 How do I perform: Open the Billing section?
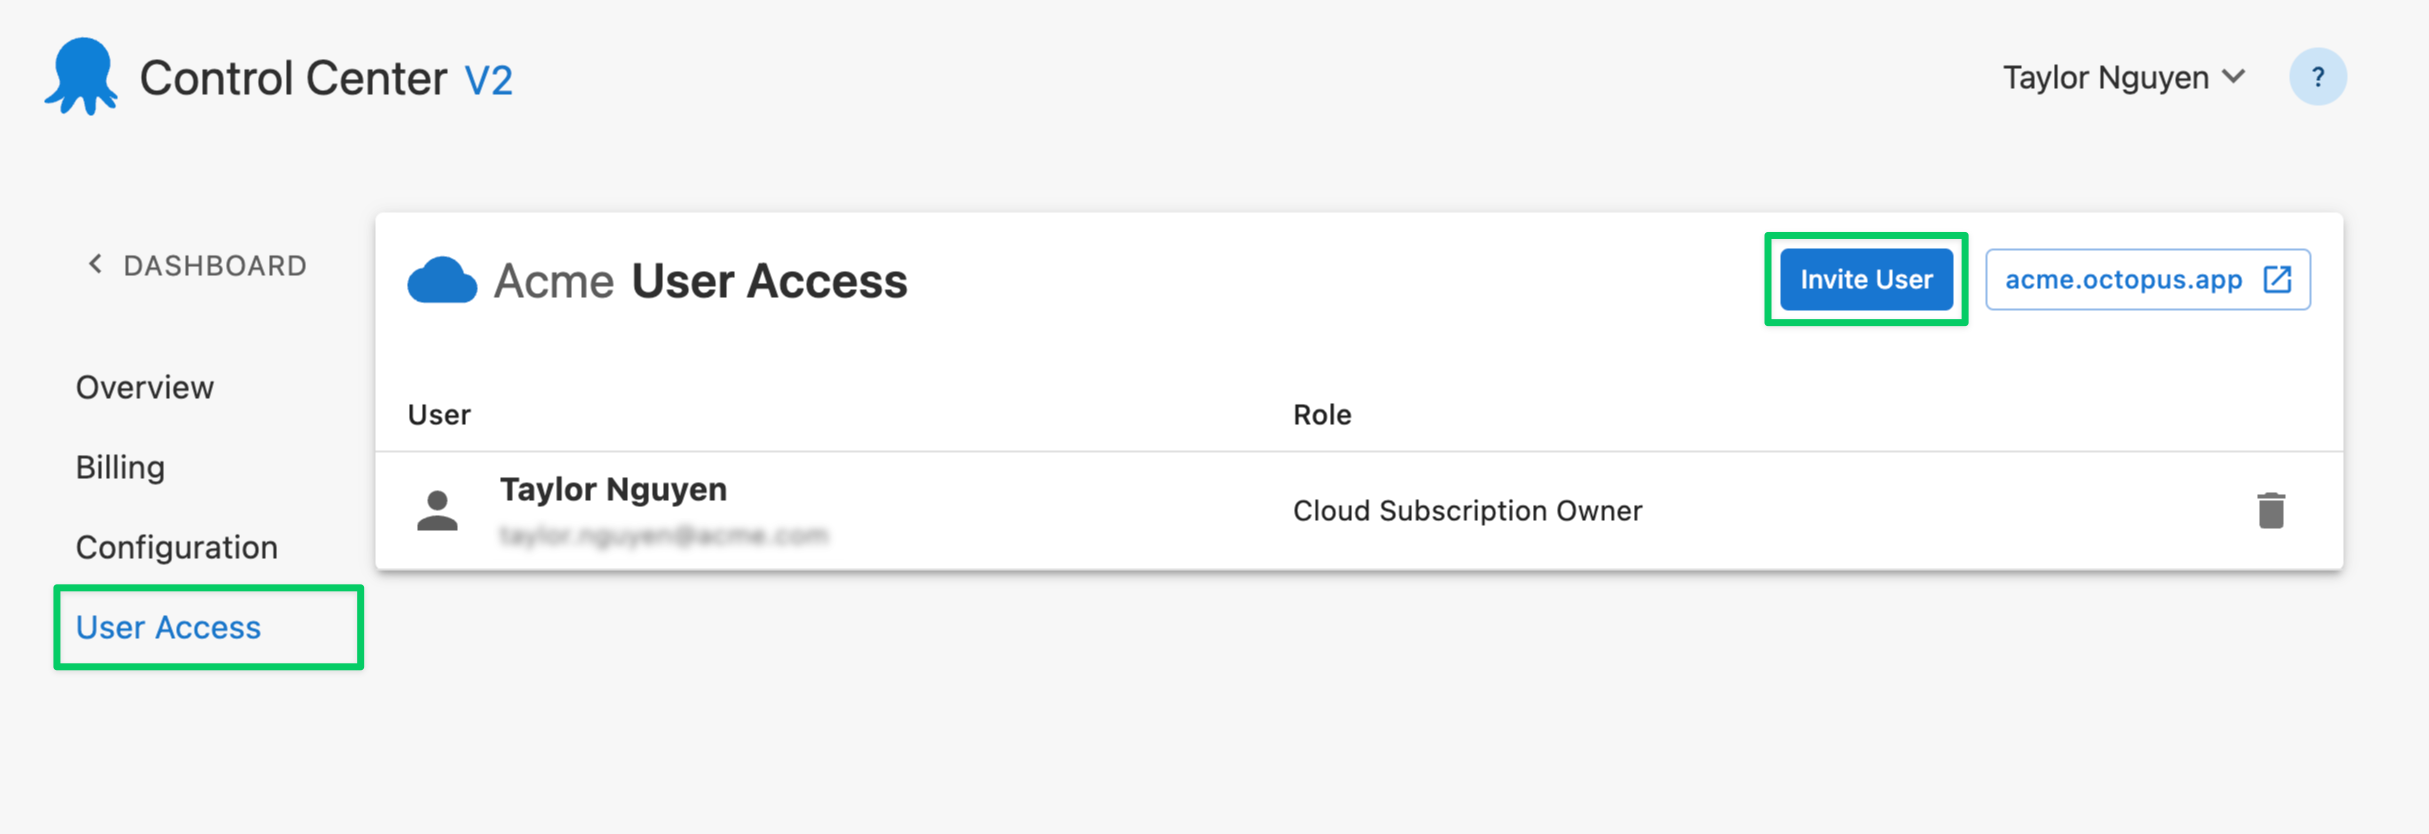click(121, 467)
